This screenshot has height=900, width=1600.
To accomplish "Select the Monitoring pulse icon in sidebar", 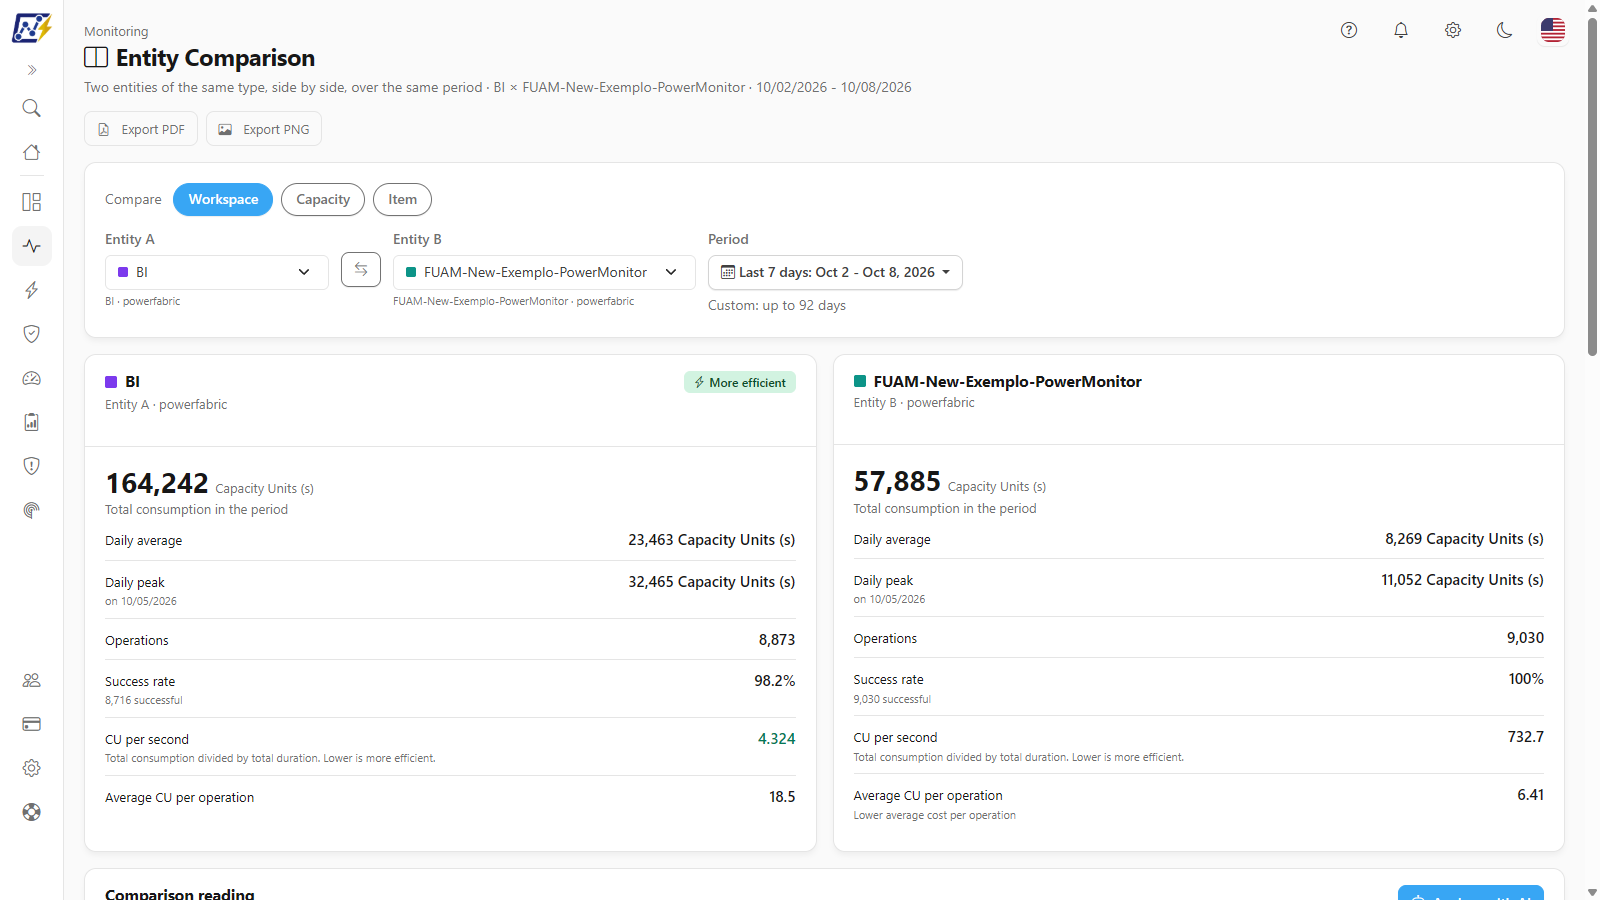I will click(x=32, y=246).
